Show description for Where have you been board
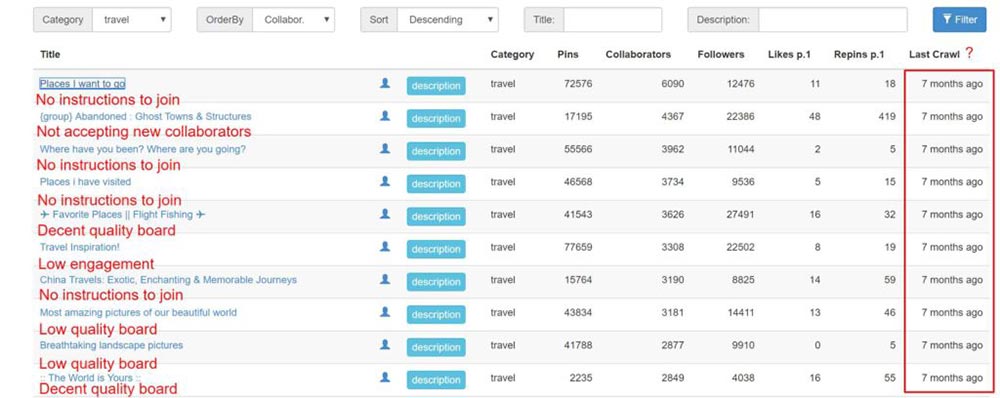The image size is (1000, 398). [436, 151]
